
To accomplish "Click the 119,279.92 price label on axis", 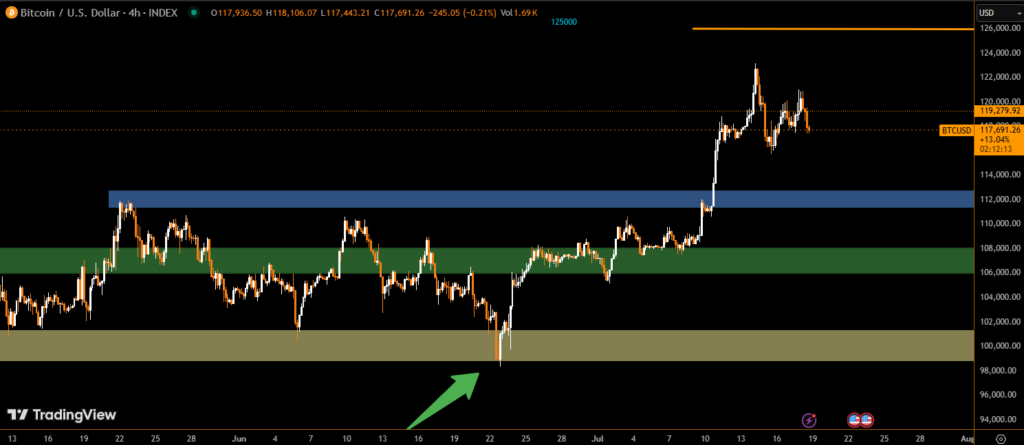I will 999,111.
